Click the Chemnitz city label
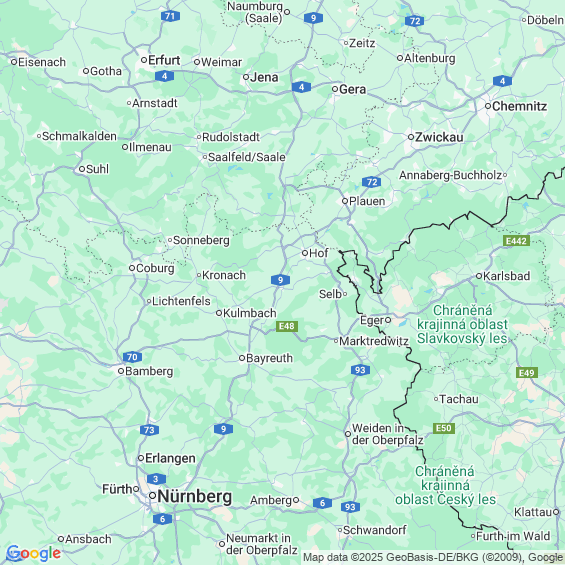 [519, 106]
